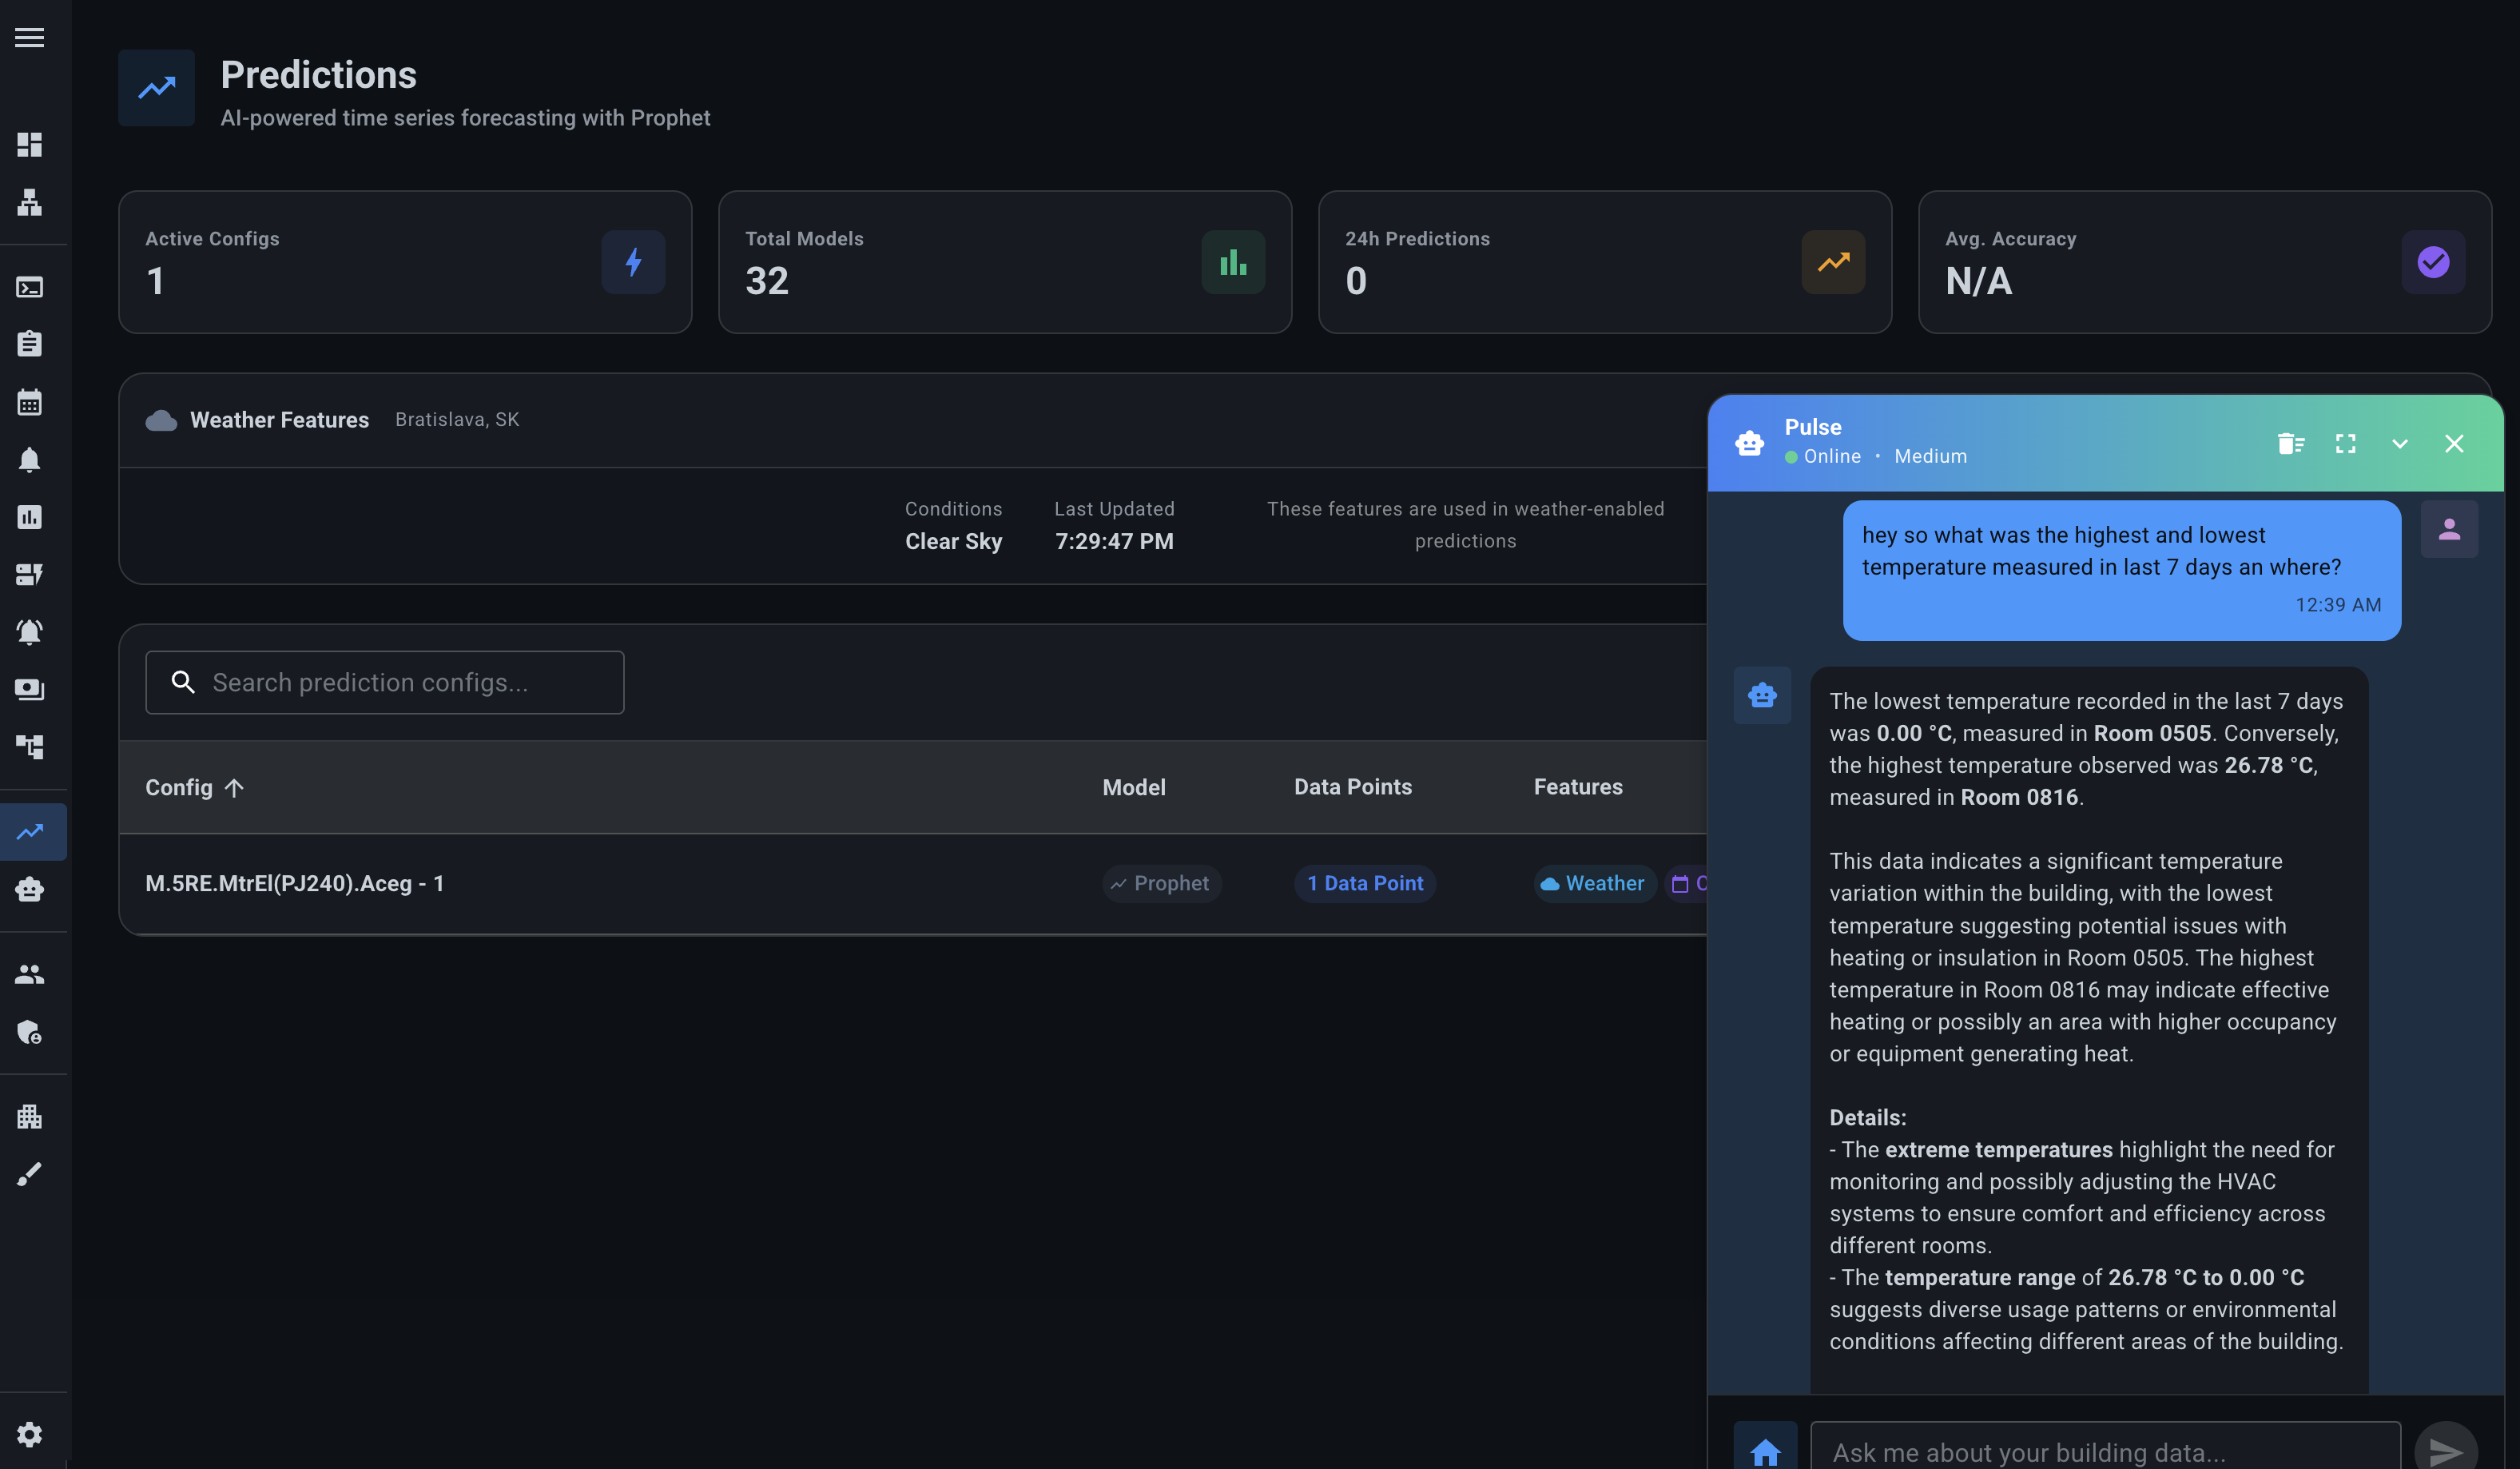Open the settings gear at sidebar bottom
The height and width of the screenshot is (1469, 2520).
pos(30,1434)
